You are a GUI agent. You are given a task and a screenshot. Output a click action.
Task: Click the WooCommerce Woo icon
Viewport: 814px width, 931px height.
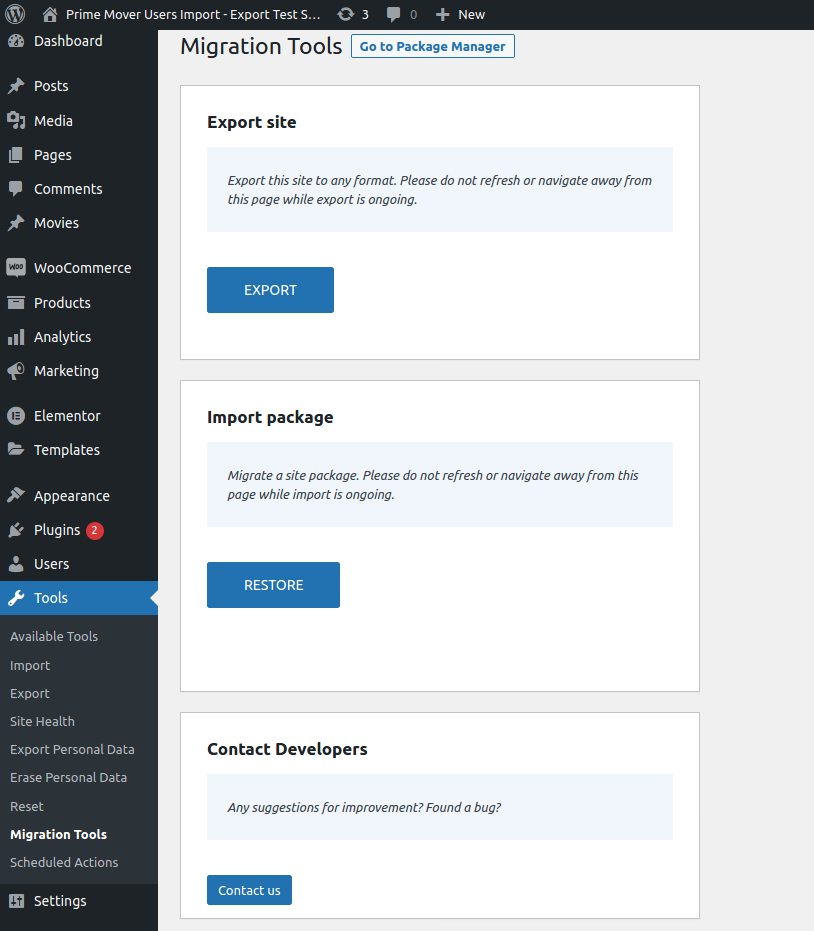(16, 267)
